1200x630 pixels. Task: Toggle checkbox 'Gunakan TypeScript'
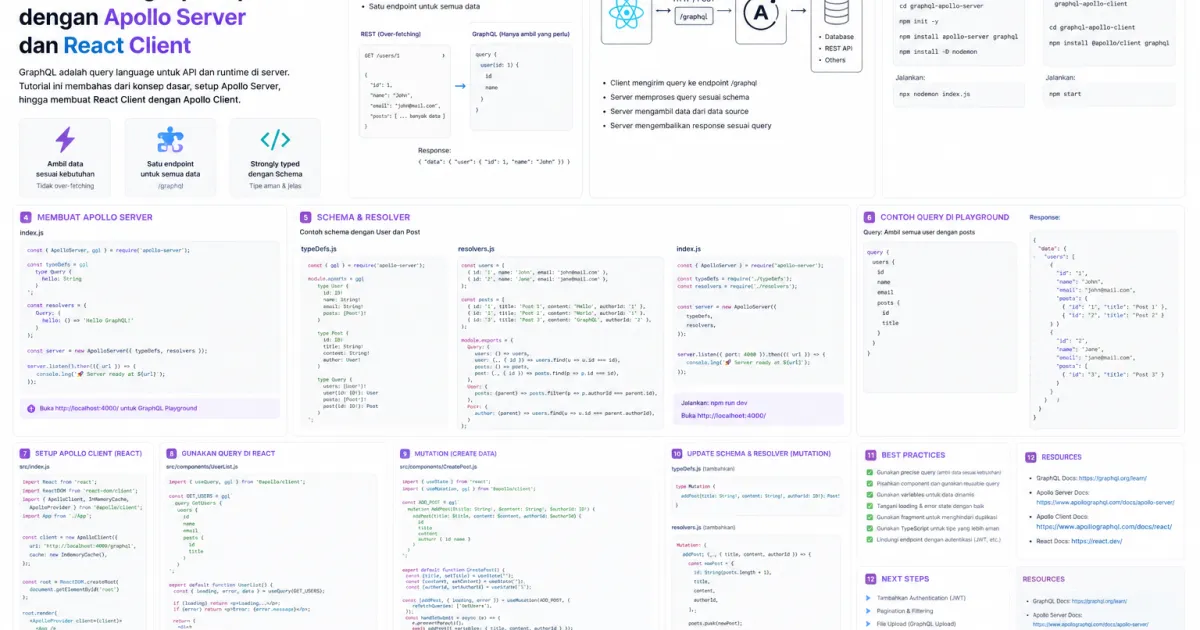(870, 528)
